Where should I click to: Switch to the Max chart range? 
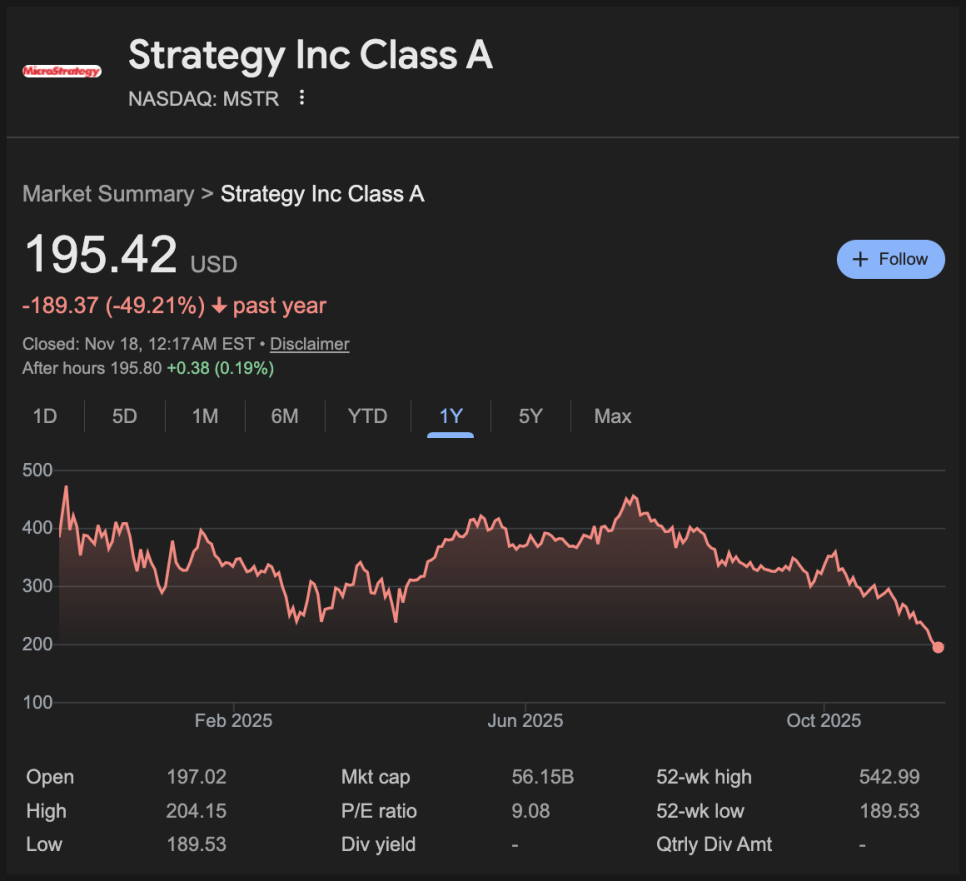(612, 416)
